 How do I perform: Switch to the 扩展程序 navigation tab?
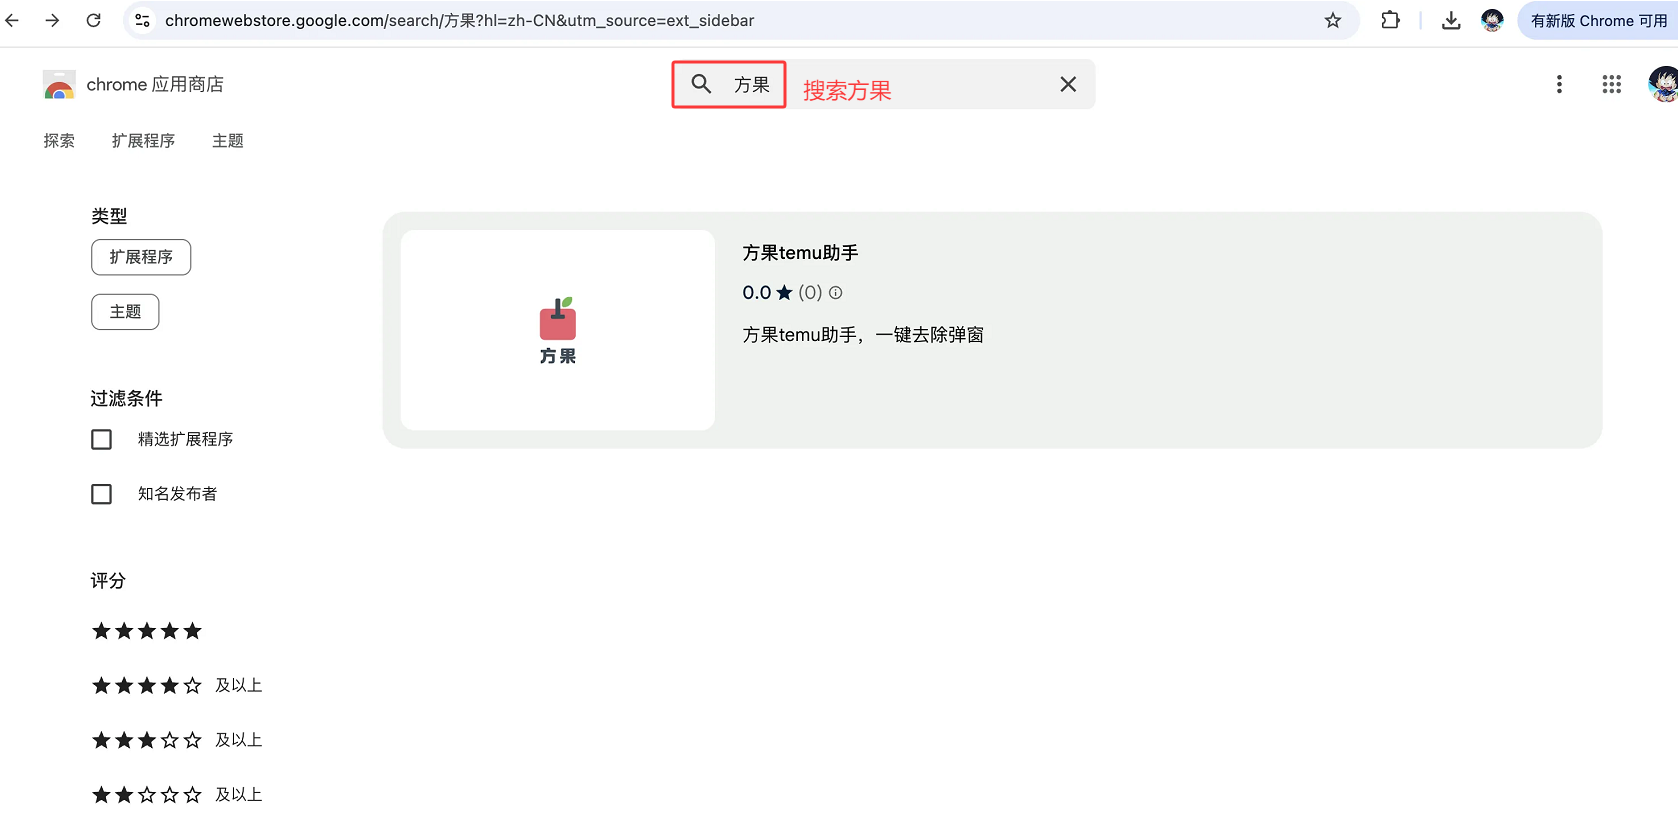[x=143, y=141]
